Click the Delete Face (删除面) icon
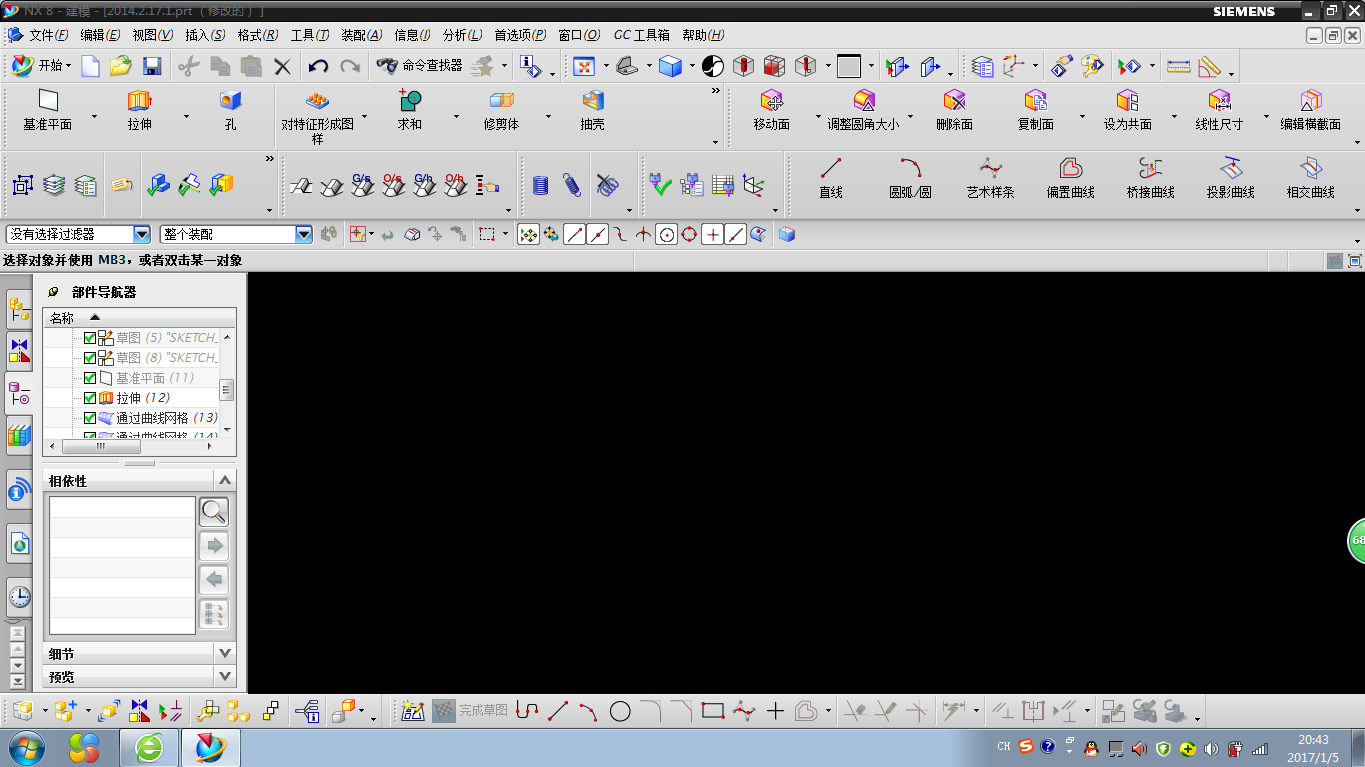This screenshot has height=767, width=1365. tap(954, 100)
